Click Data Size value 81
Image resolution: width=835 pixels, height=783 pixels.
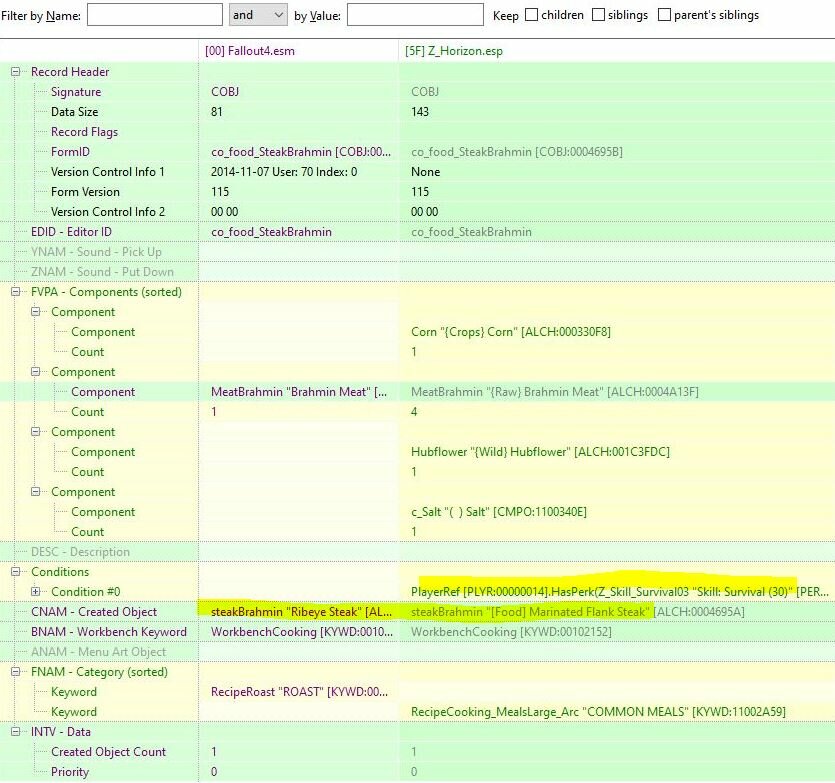[217, 112]
